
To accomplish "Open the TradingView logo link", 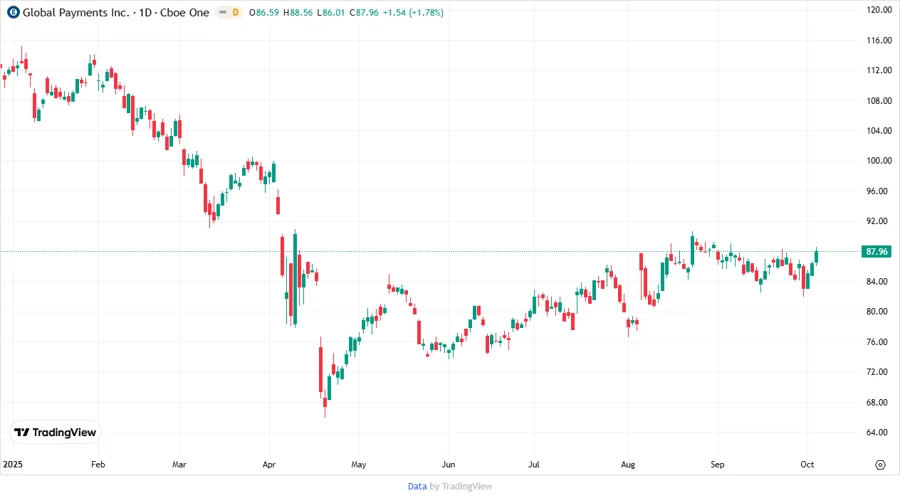I will click(55, 433).
